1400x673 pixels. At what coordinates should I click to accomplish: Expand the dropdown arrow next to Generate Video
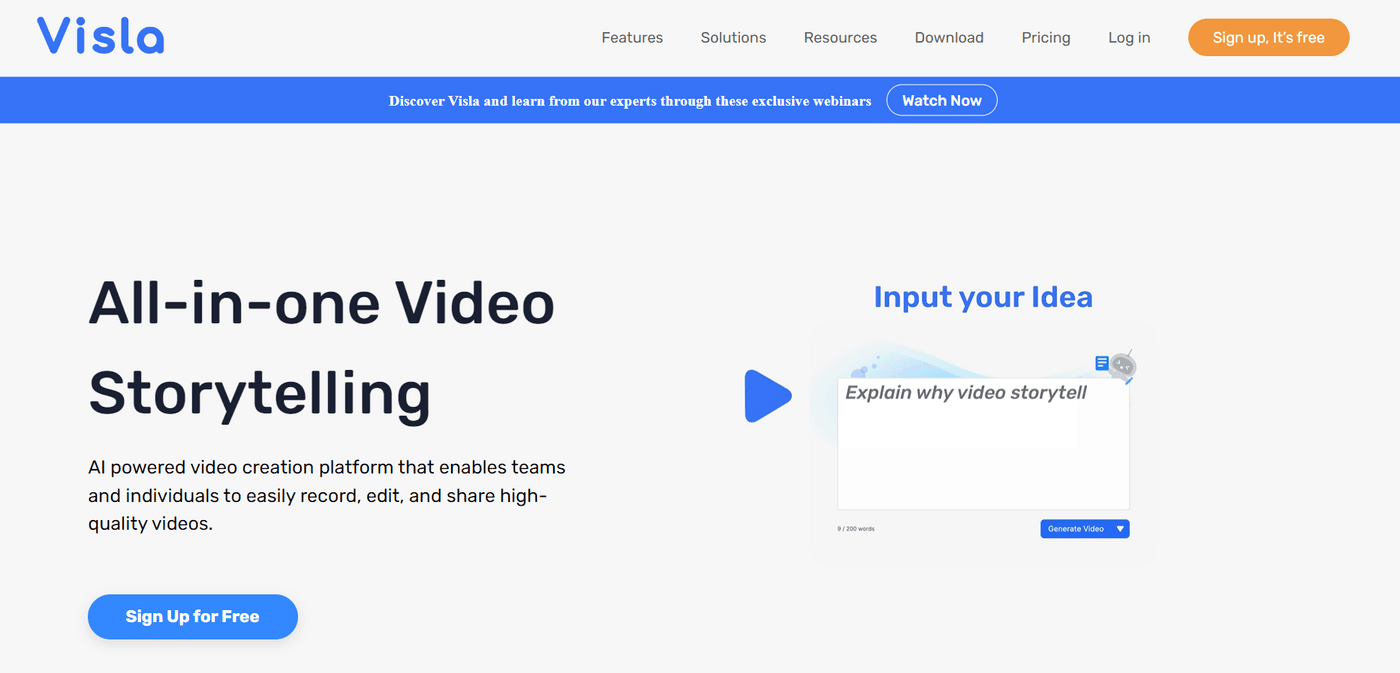[1120, 528]
